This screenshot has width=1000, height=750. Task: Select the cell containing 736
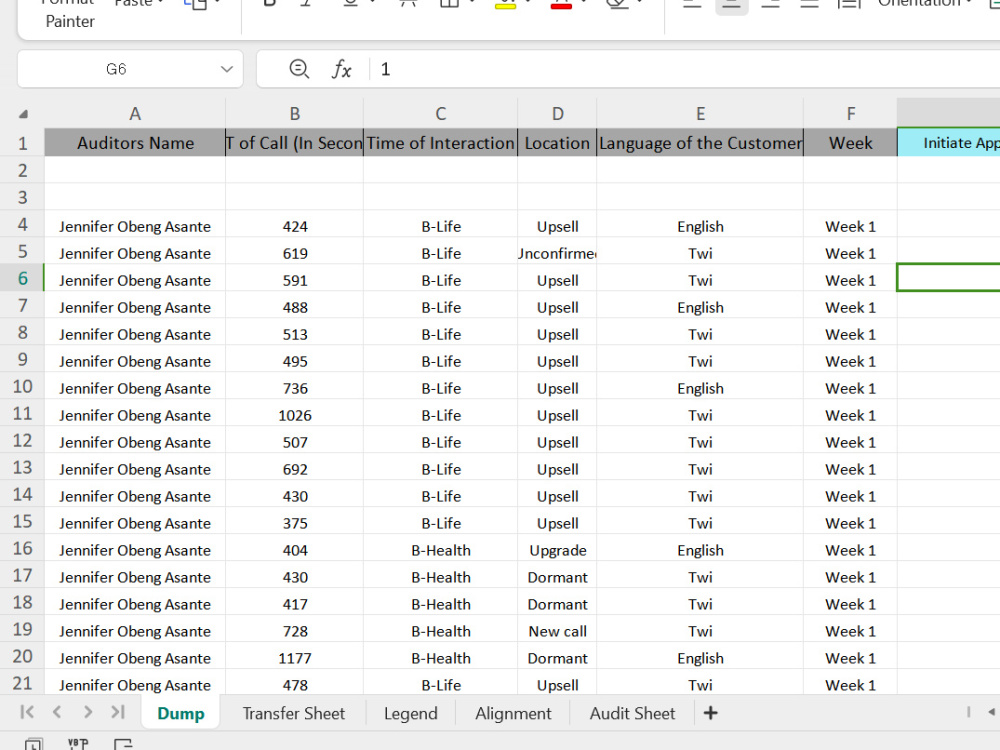[x=295, y=388]
